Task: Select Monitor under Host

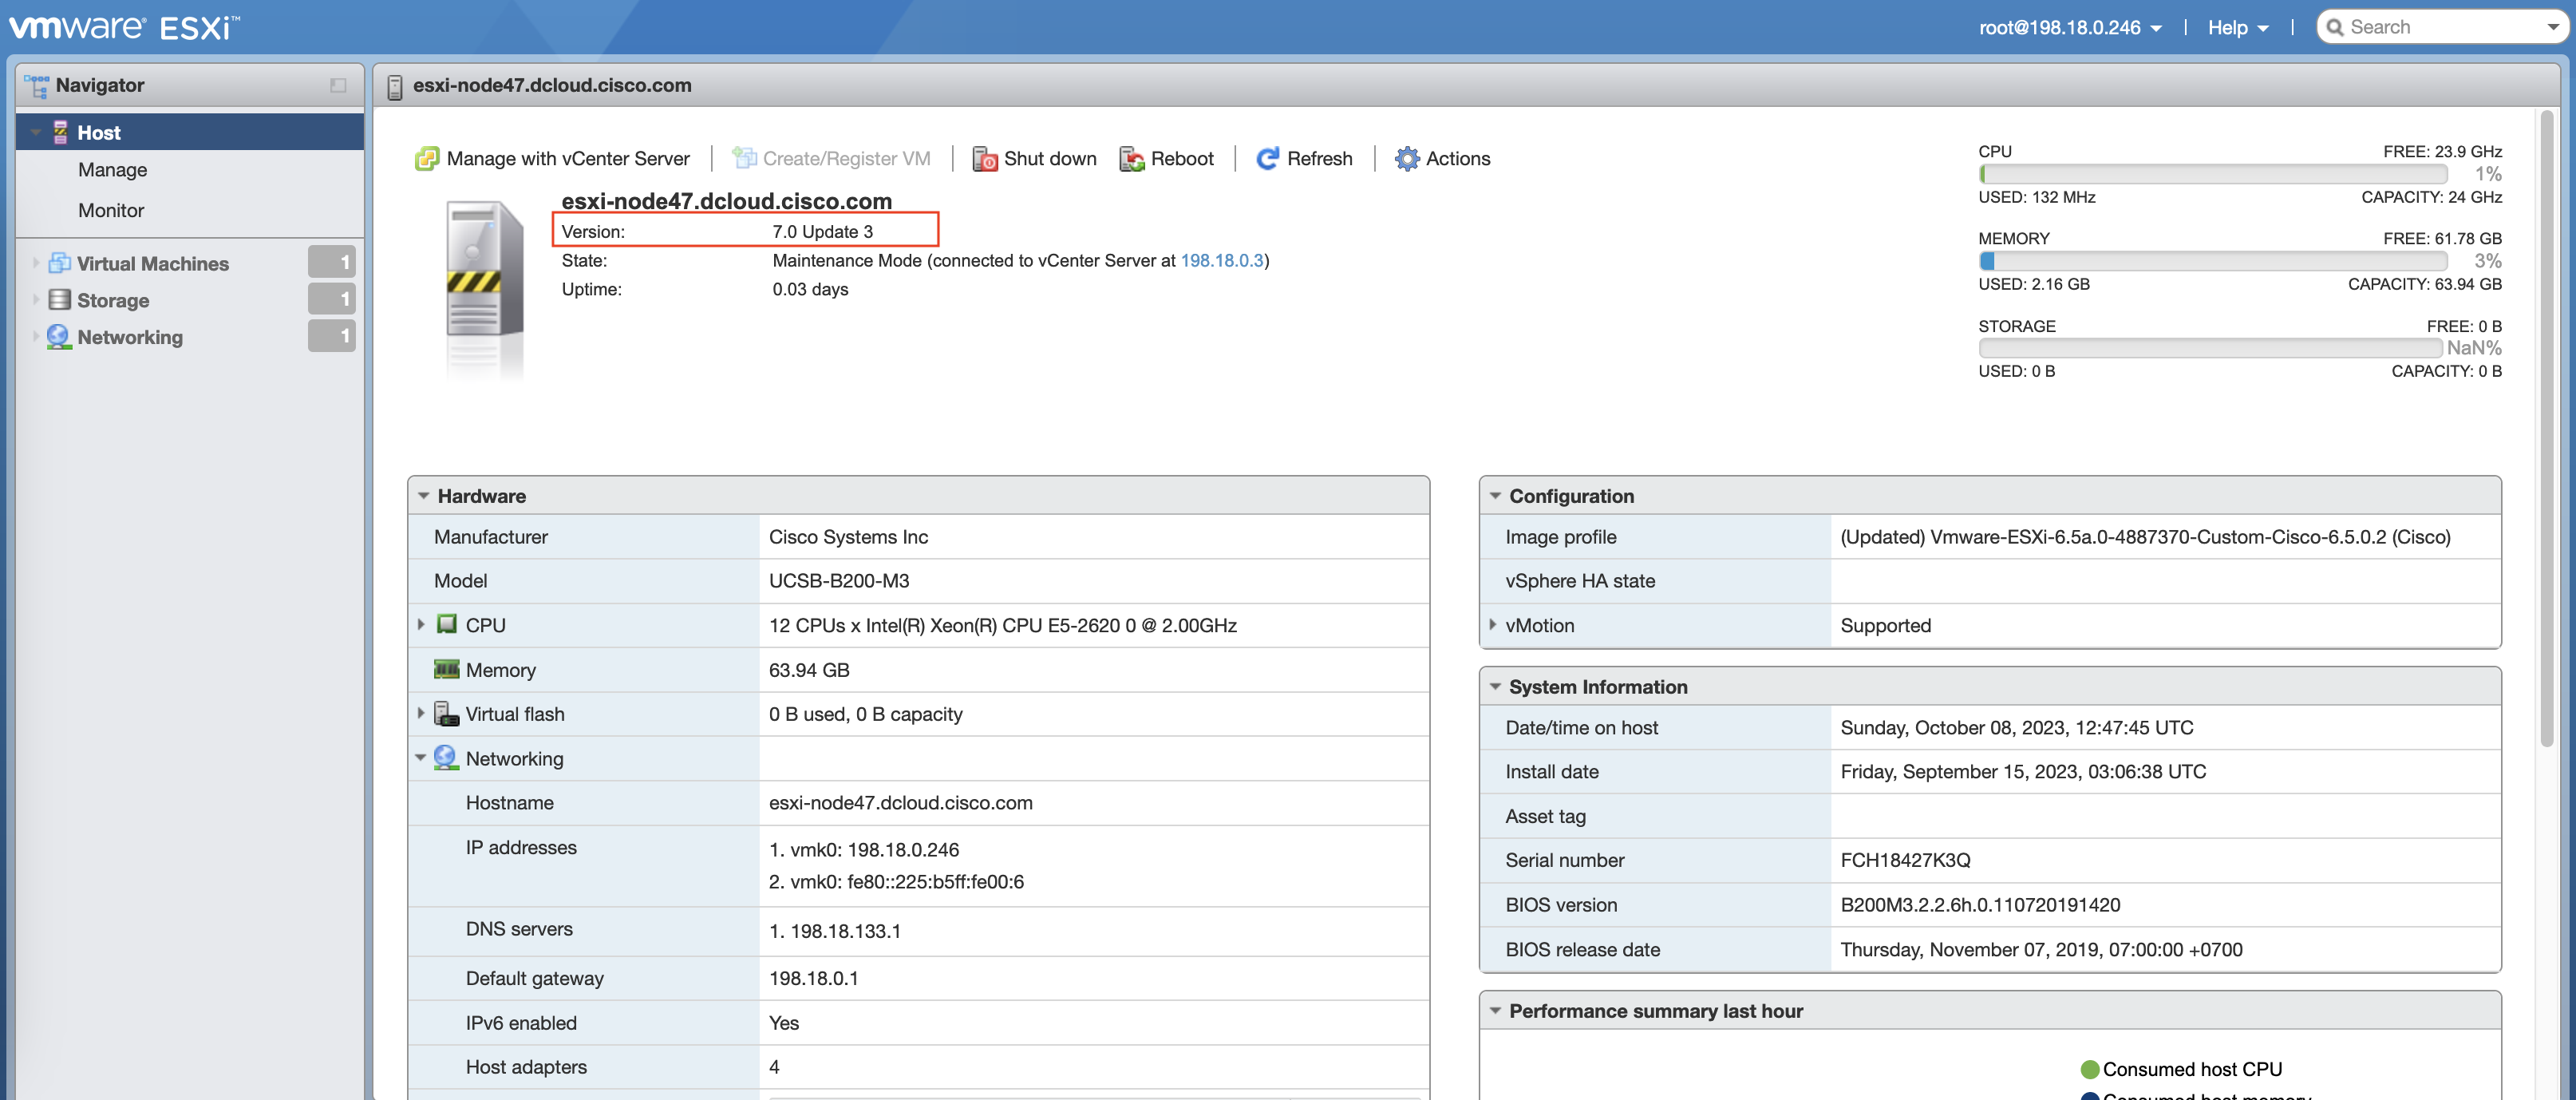Action: pyautogui.click(x=111, y=211)
